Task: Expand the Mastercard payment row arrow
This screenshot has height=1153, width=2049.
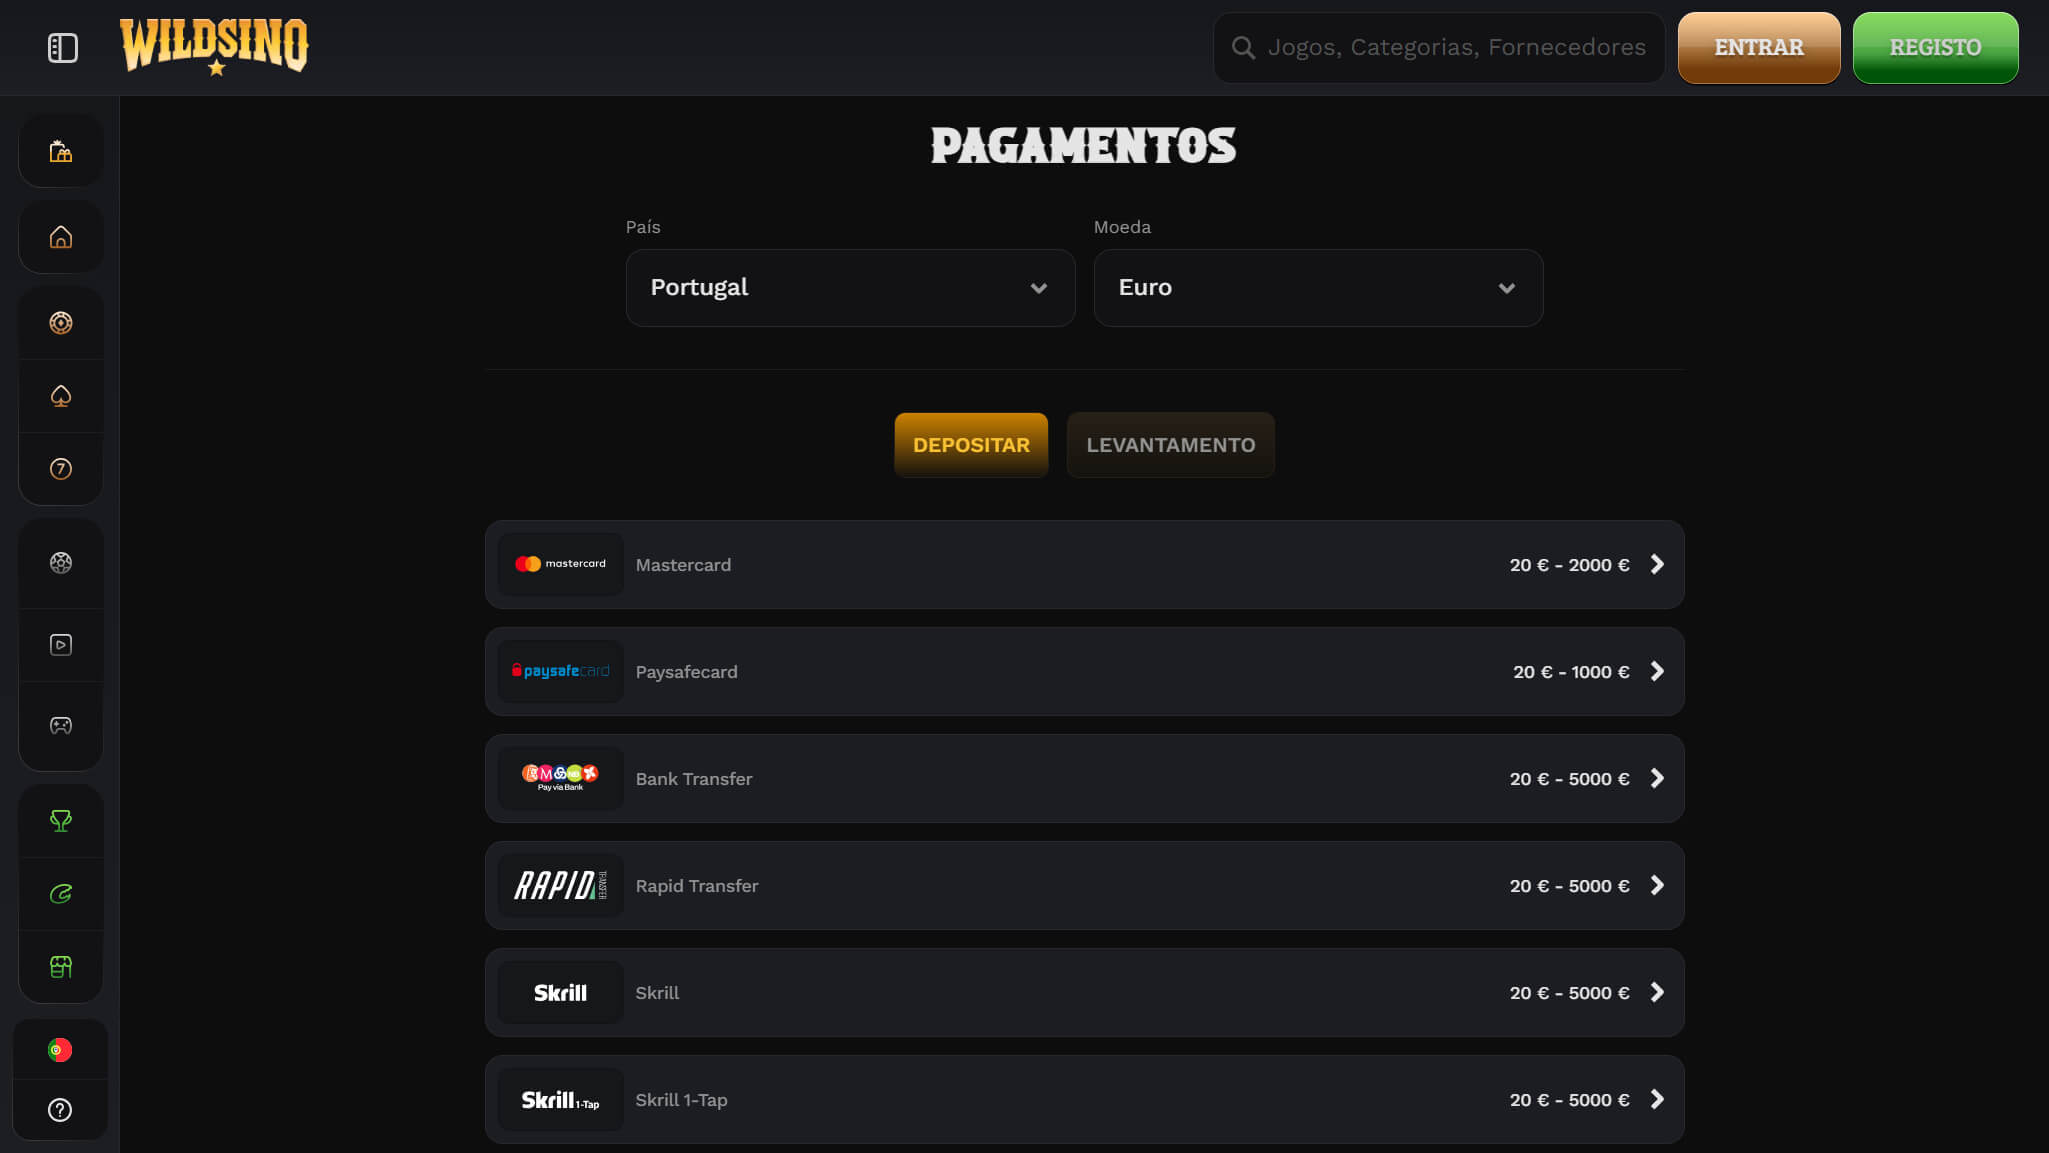Action: [1657, 565]
